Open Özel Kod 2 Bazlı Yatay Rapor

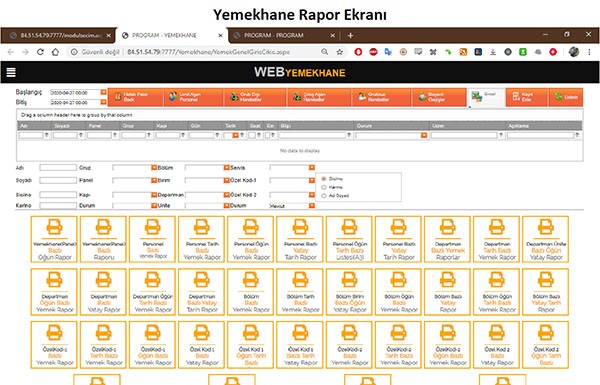point(496,345)
